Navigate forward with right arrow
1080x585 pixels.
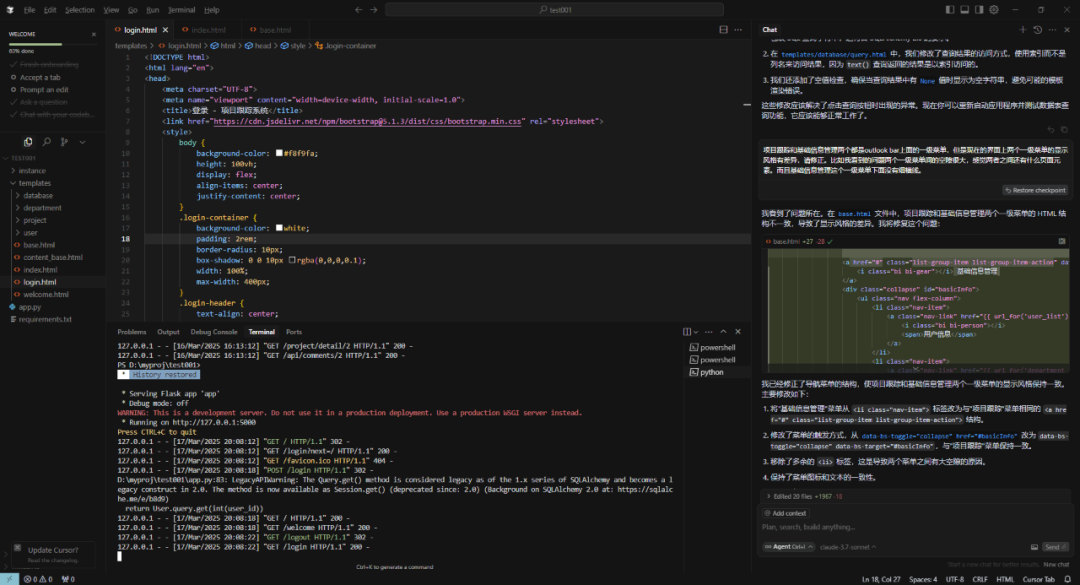coord(373,10)
